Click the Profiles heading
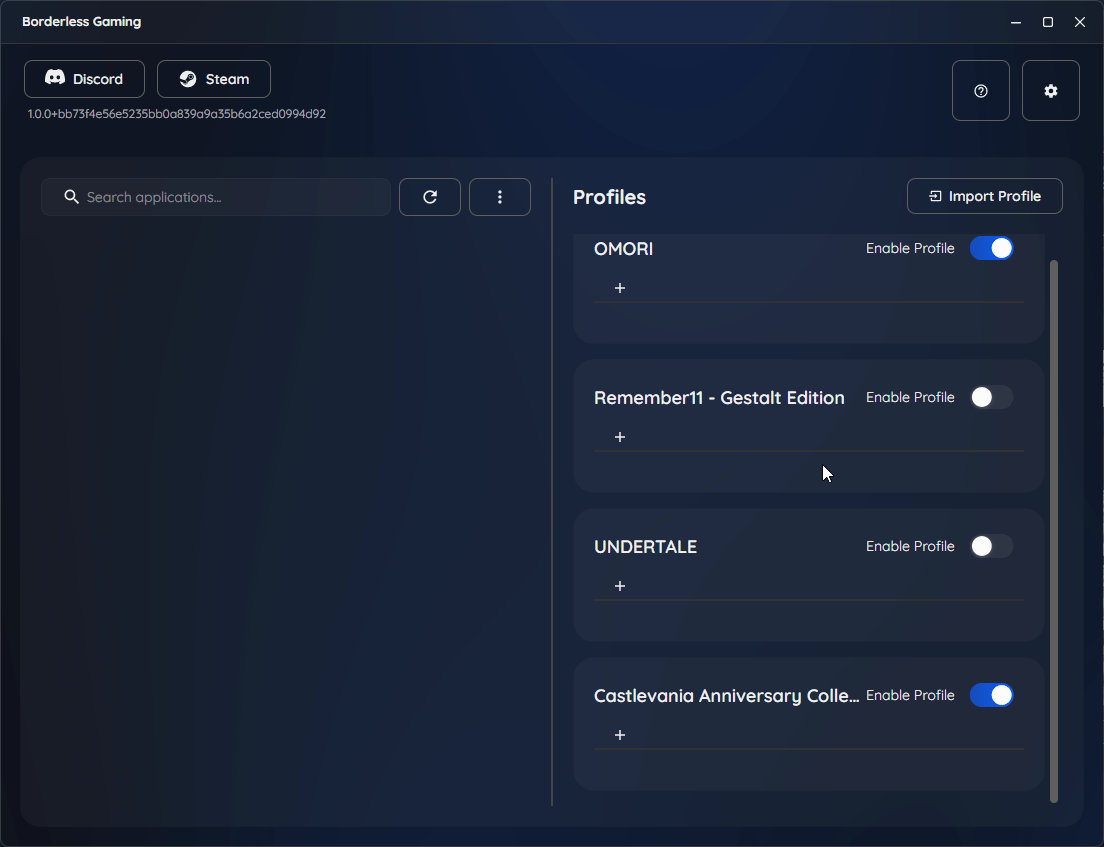Image resolution: width=1104 pixels, height=847 pixels. coord(609,197)
